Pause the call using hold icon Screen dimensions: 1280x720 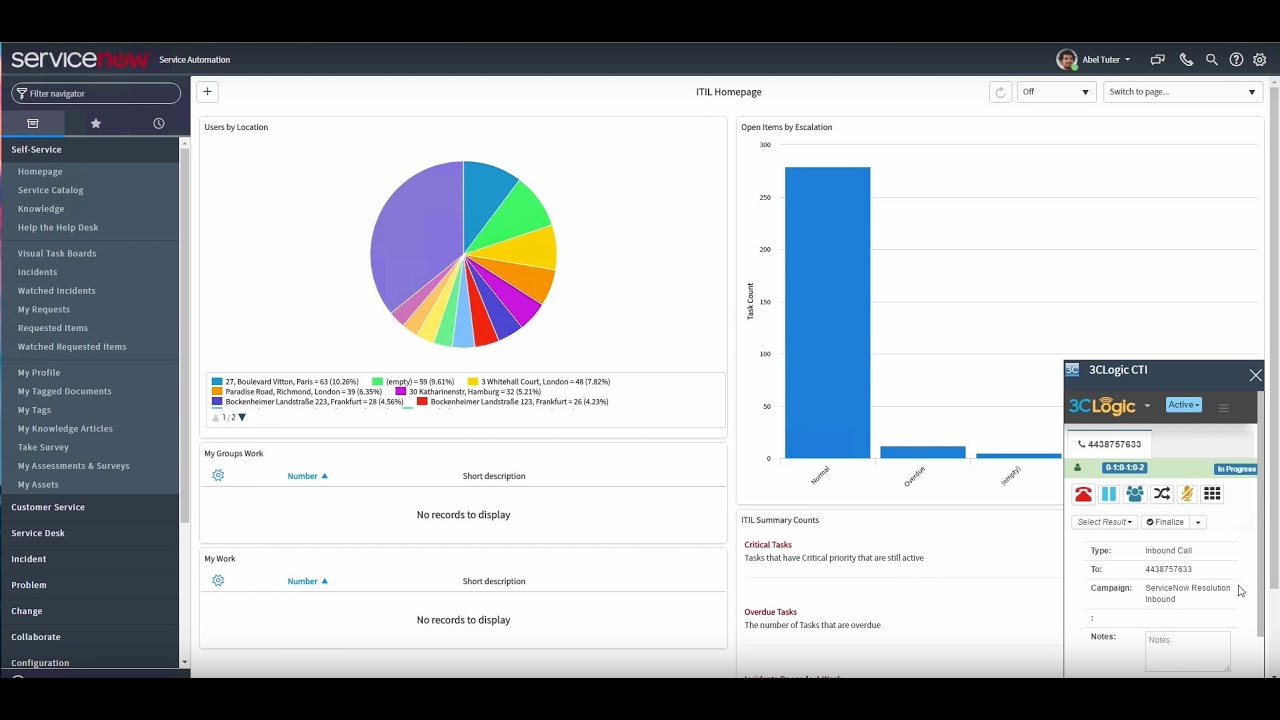[1109, 494]
